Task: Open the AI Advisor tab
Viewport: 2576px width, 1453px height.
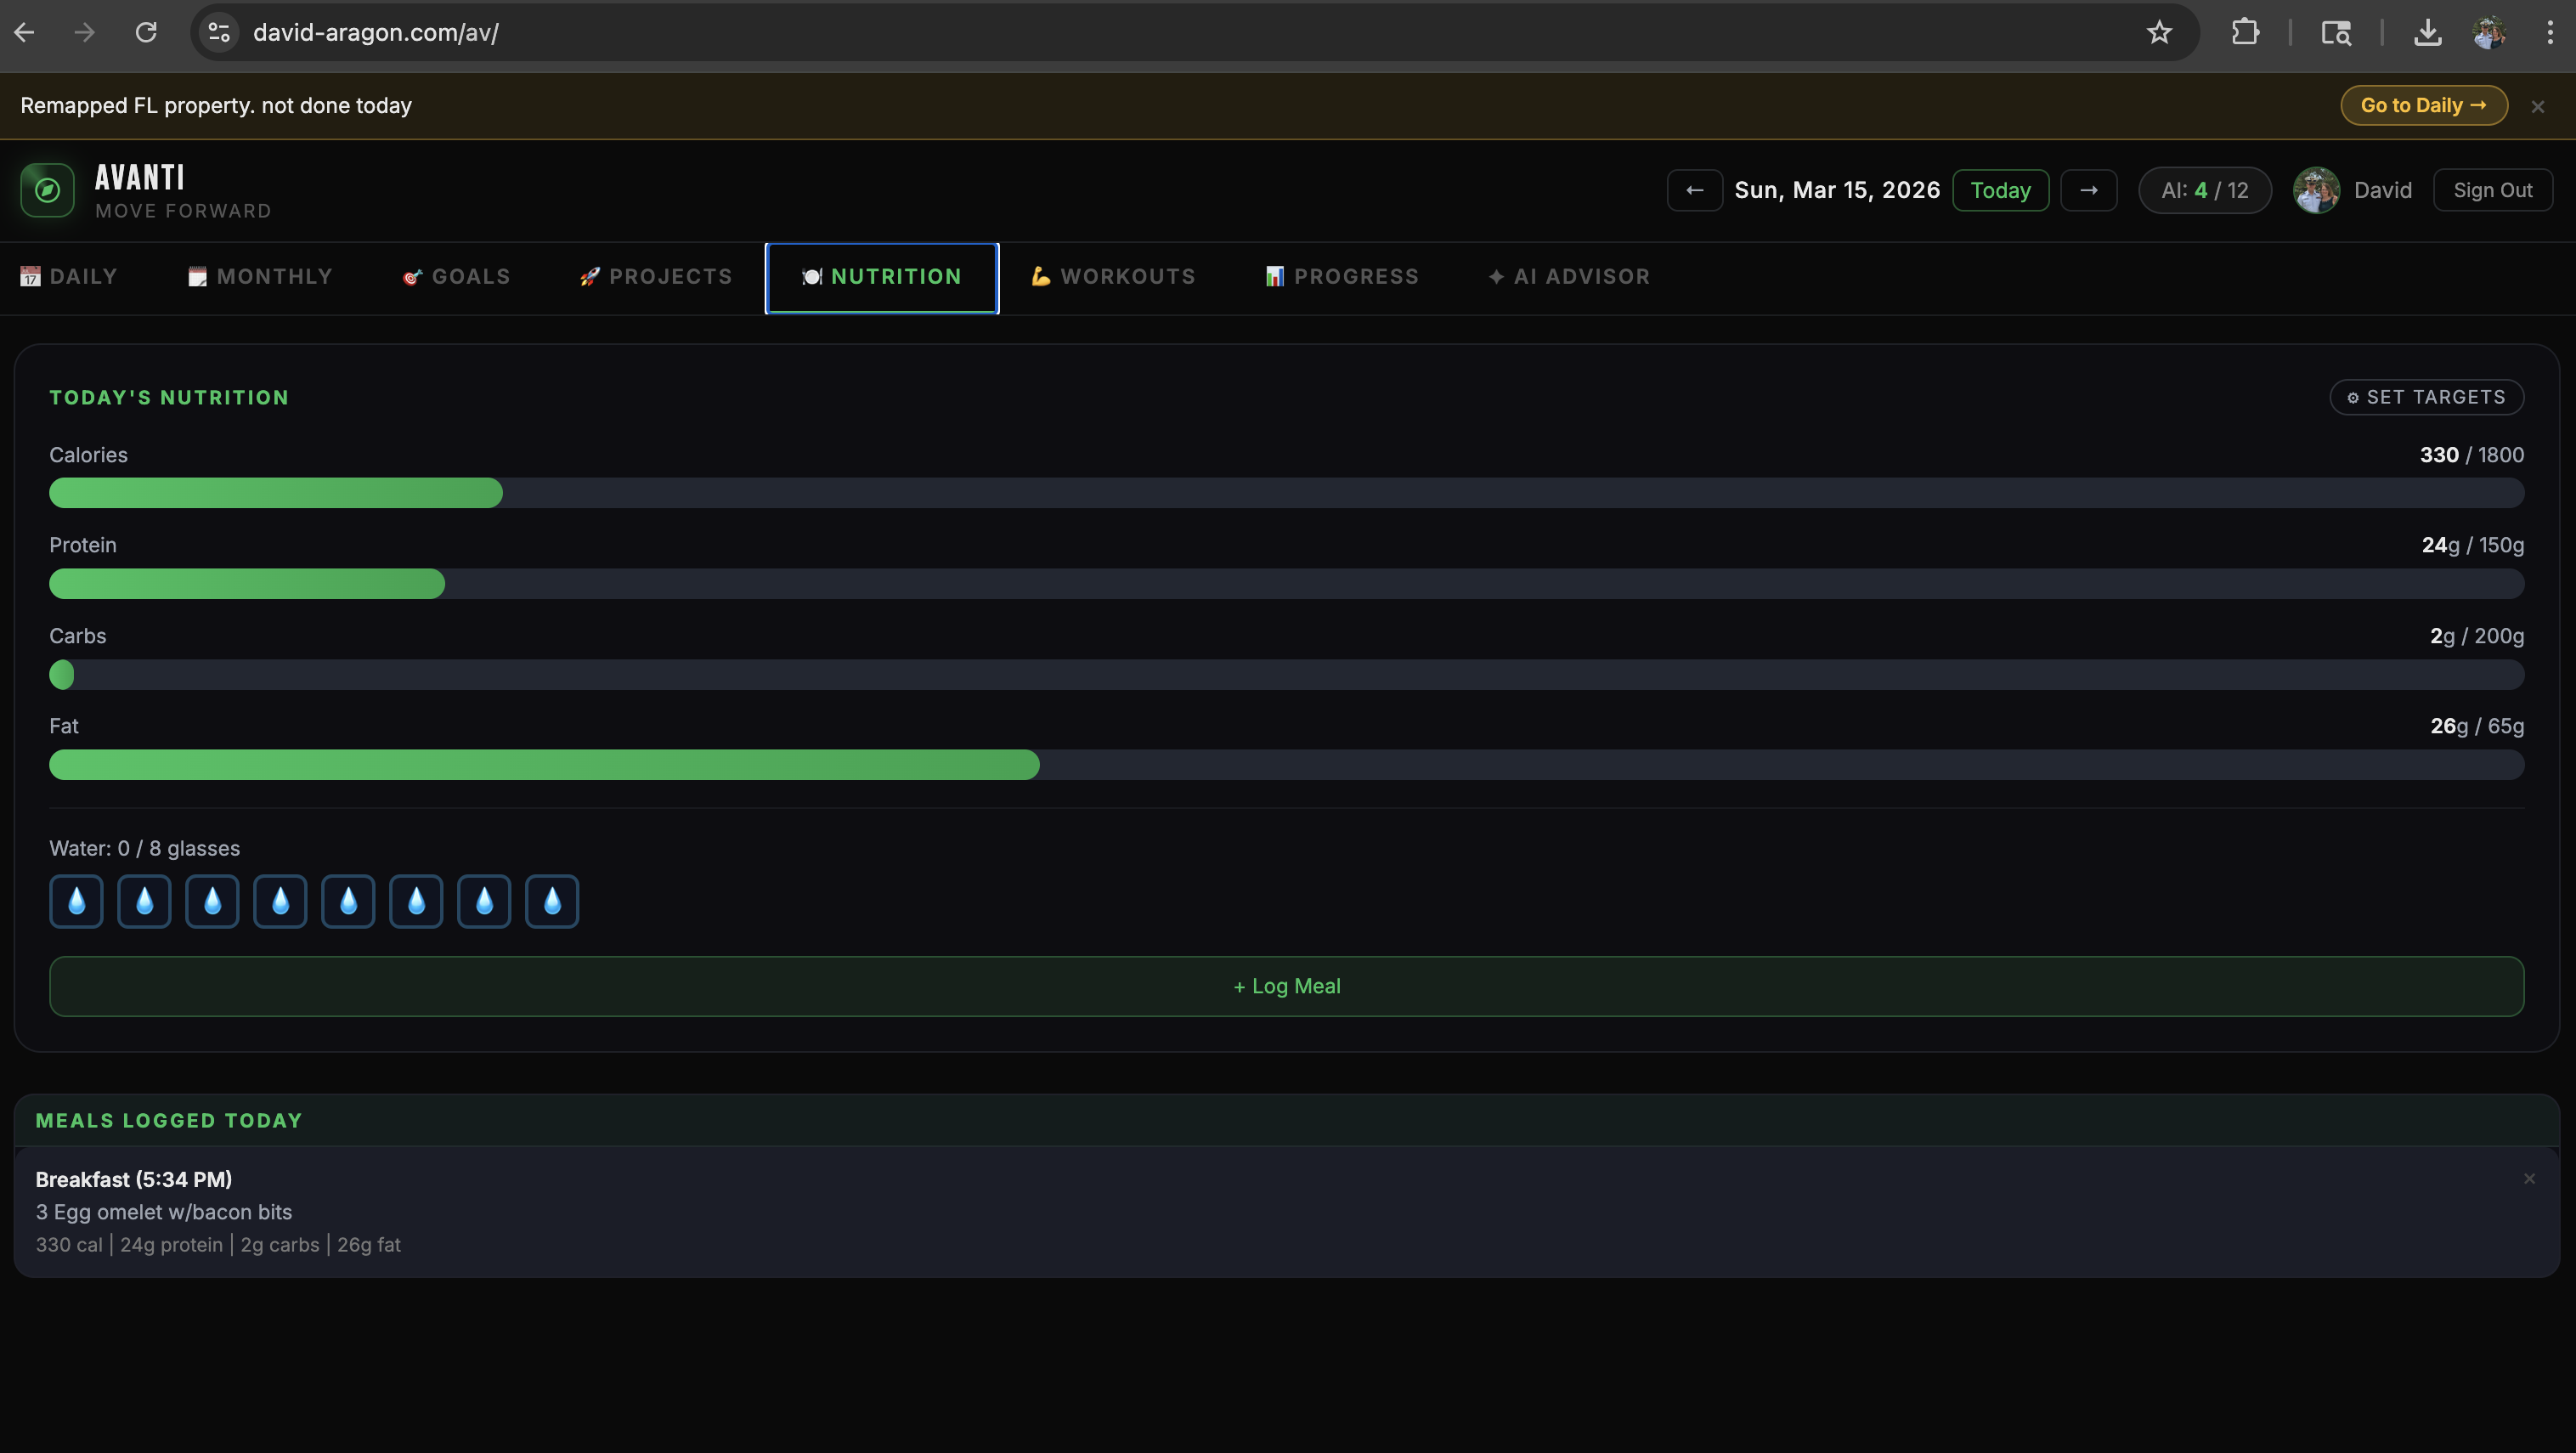Action: (1569, 277)
